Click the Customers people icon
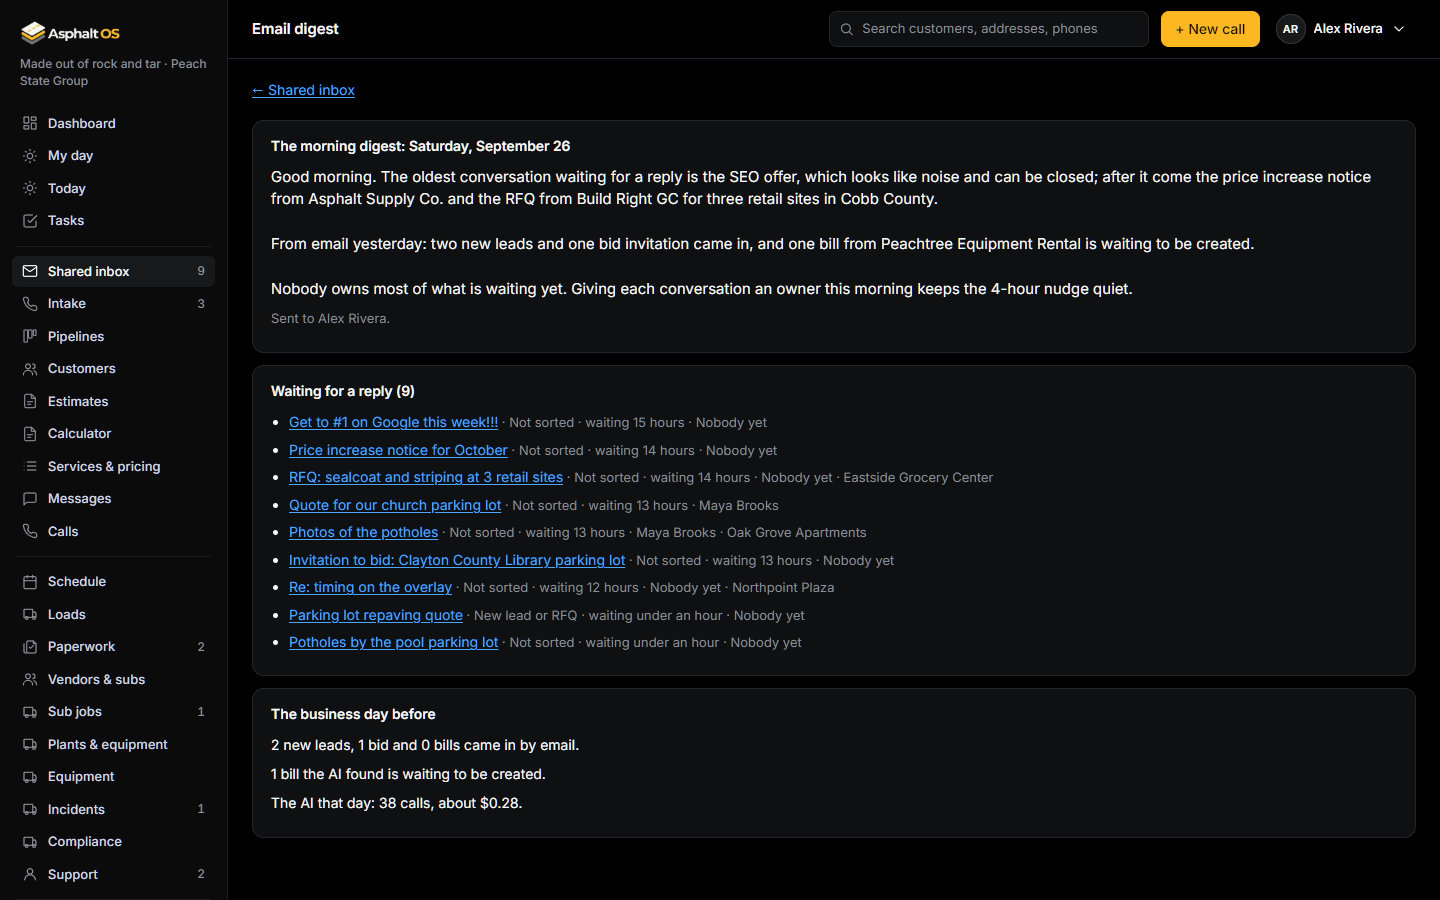 (30, 369)
